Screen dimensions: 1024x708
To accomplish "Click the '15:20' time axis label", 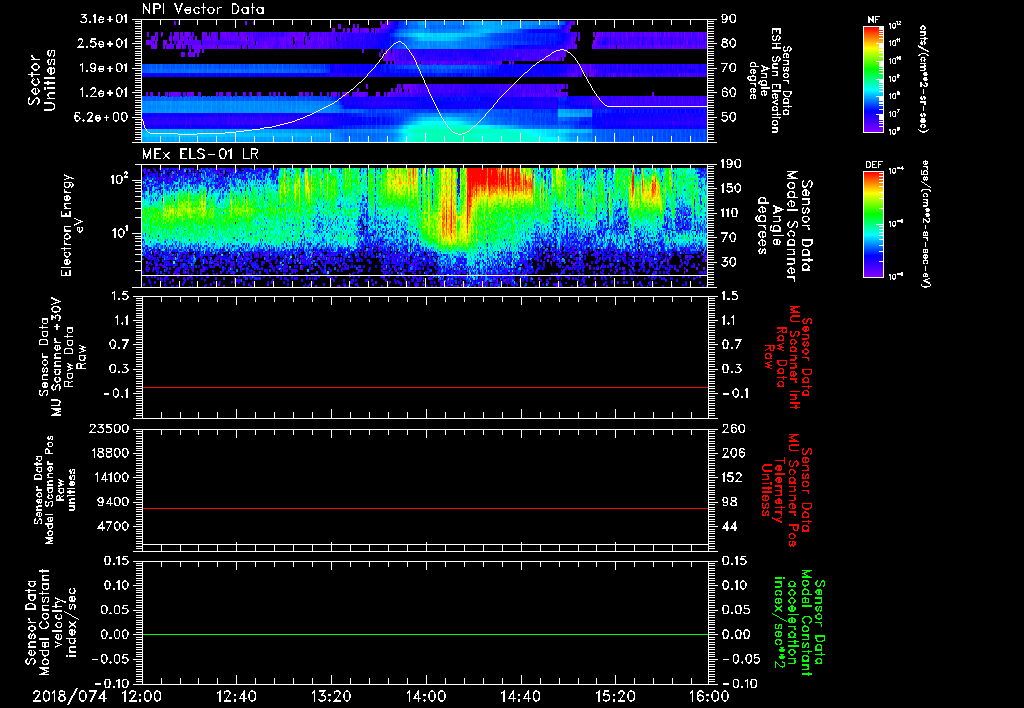I will pyautogui.click(x=615, y=697).
